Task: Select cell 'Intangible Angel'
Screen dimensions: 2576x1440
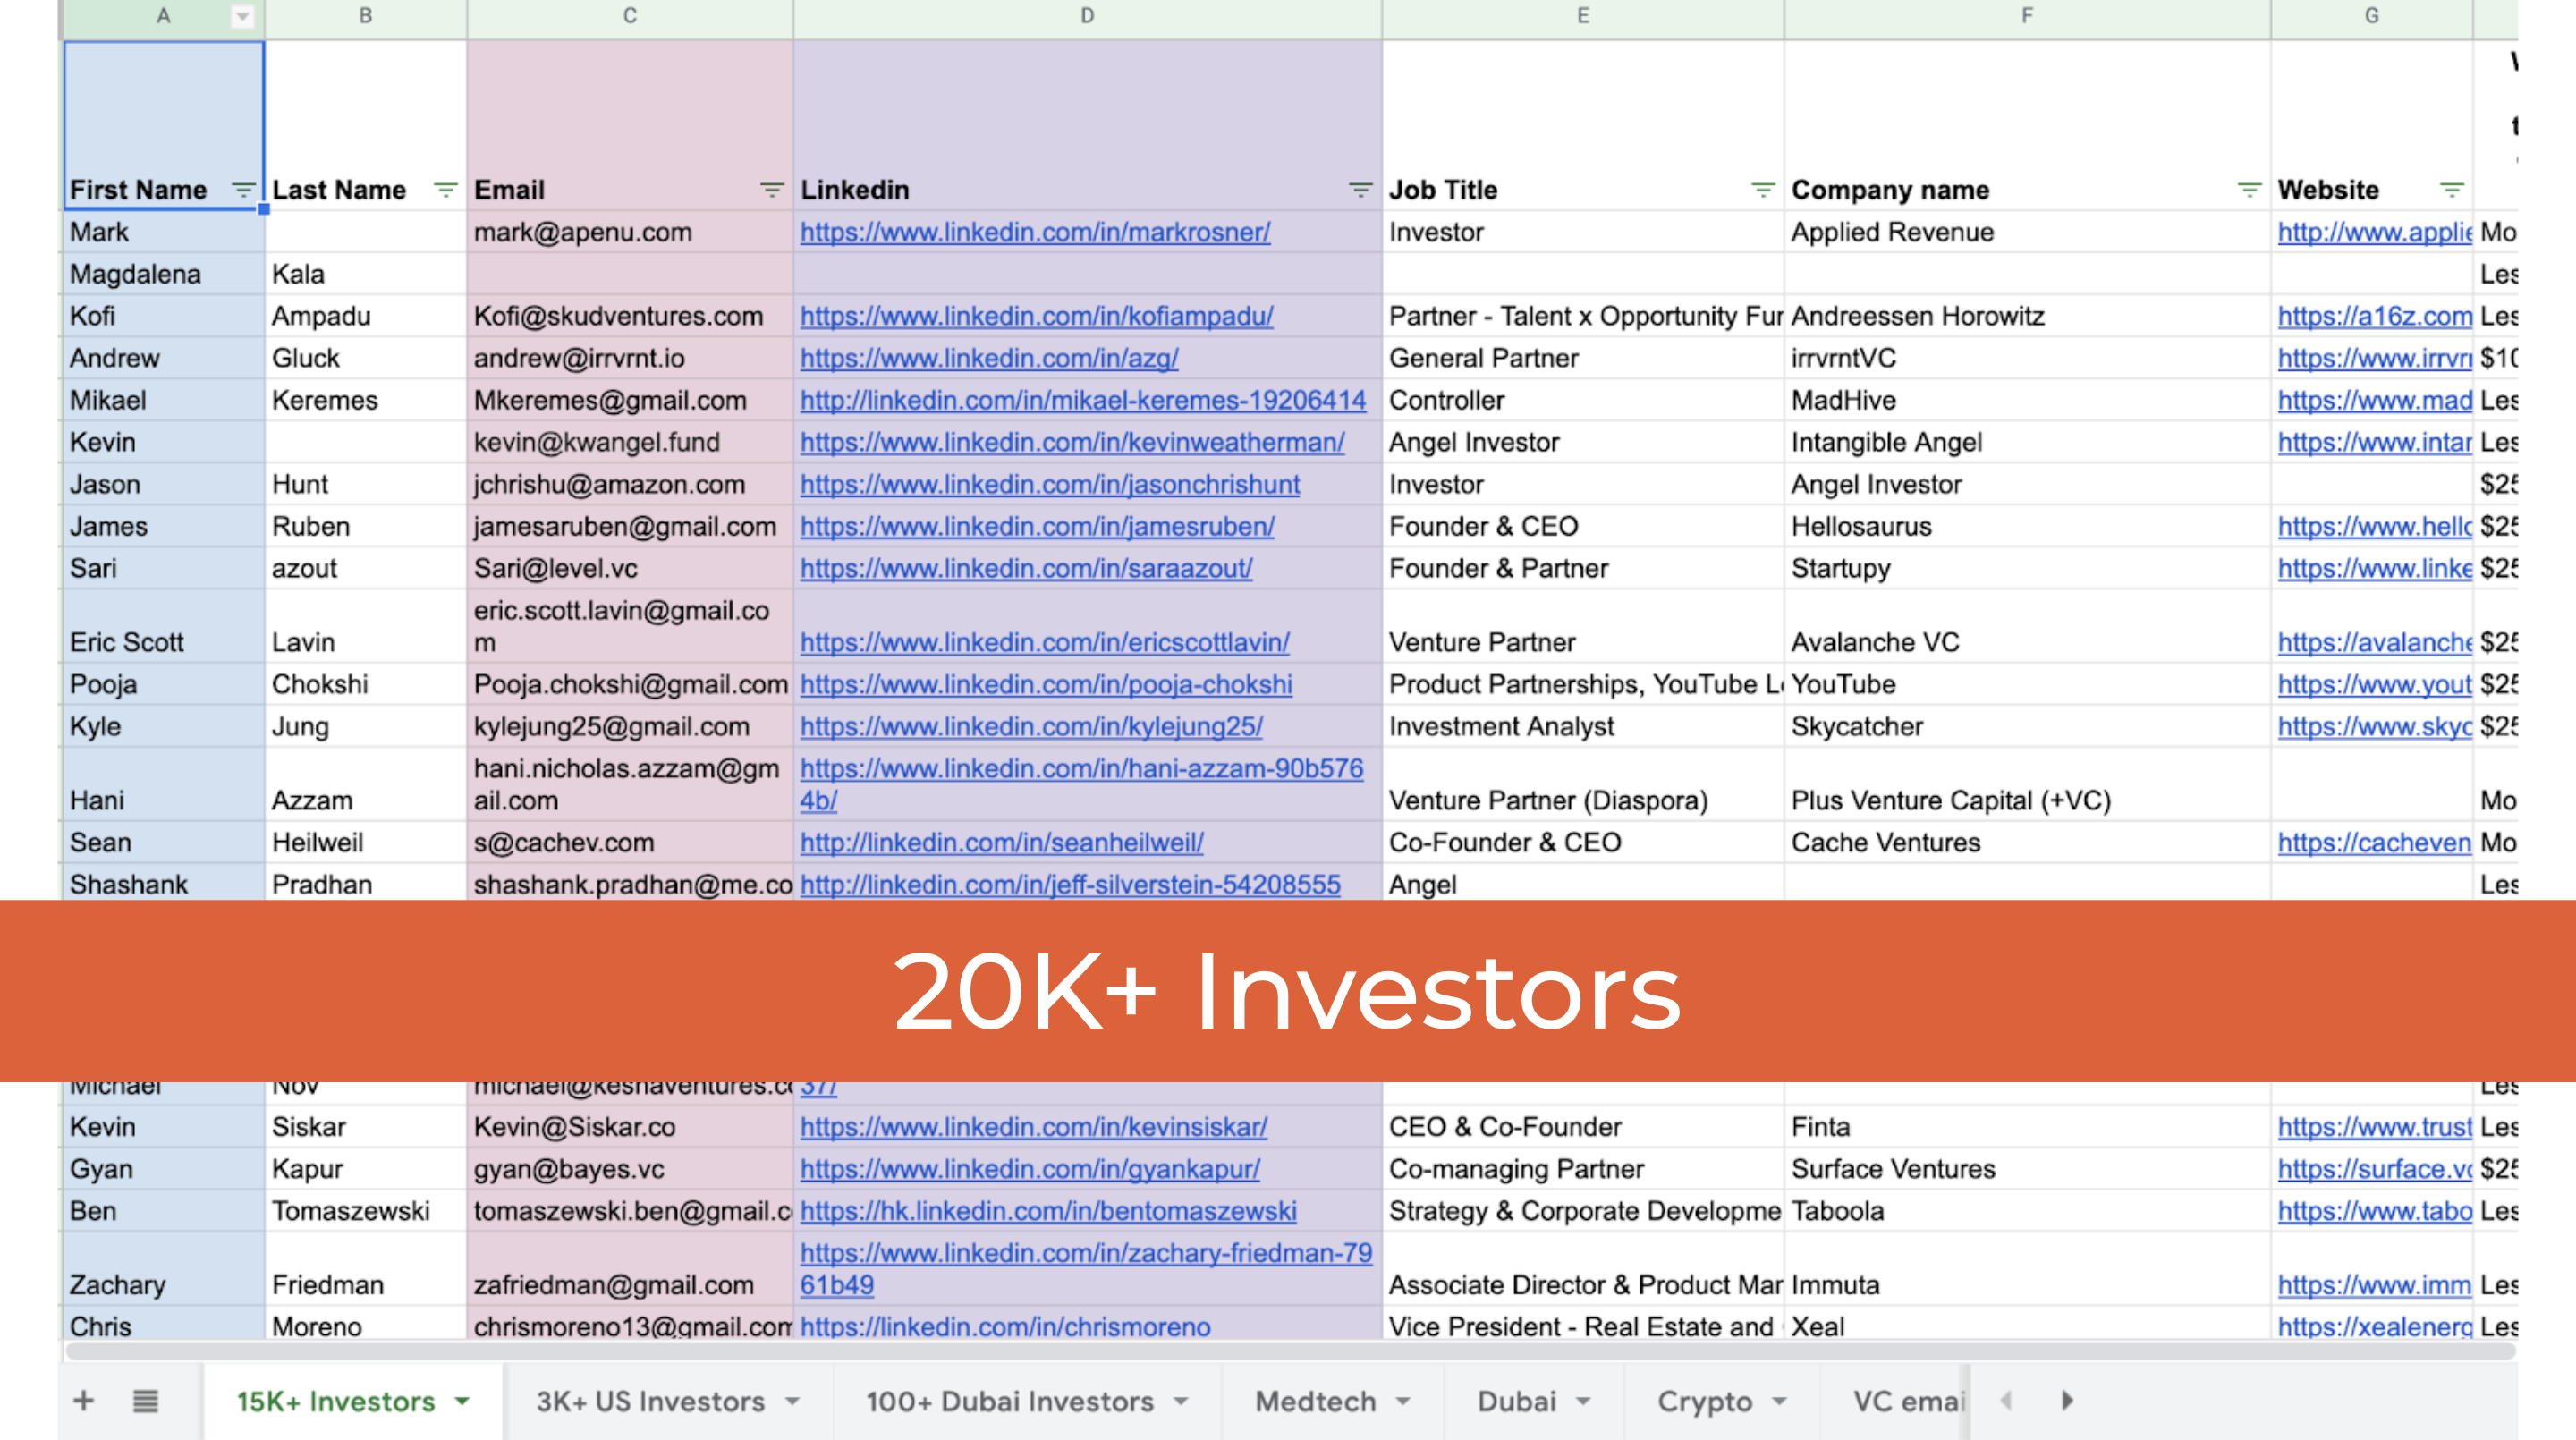Action: (x=2027, y=442)
